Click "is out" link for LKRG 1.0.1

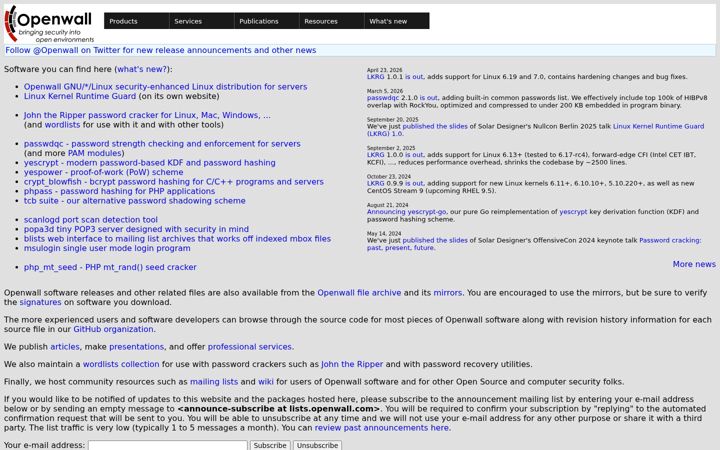tap(414, 77)
